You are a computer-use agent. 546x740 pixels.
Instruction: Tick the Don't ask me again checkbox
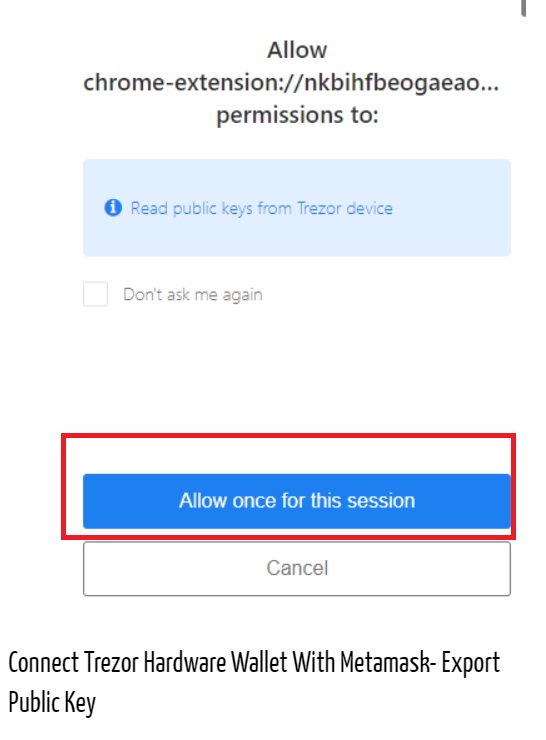tap(95, 294)
